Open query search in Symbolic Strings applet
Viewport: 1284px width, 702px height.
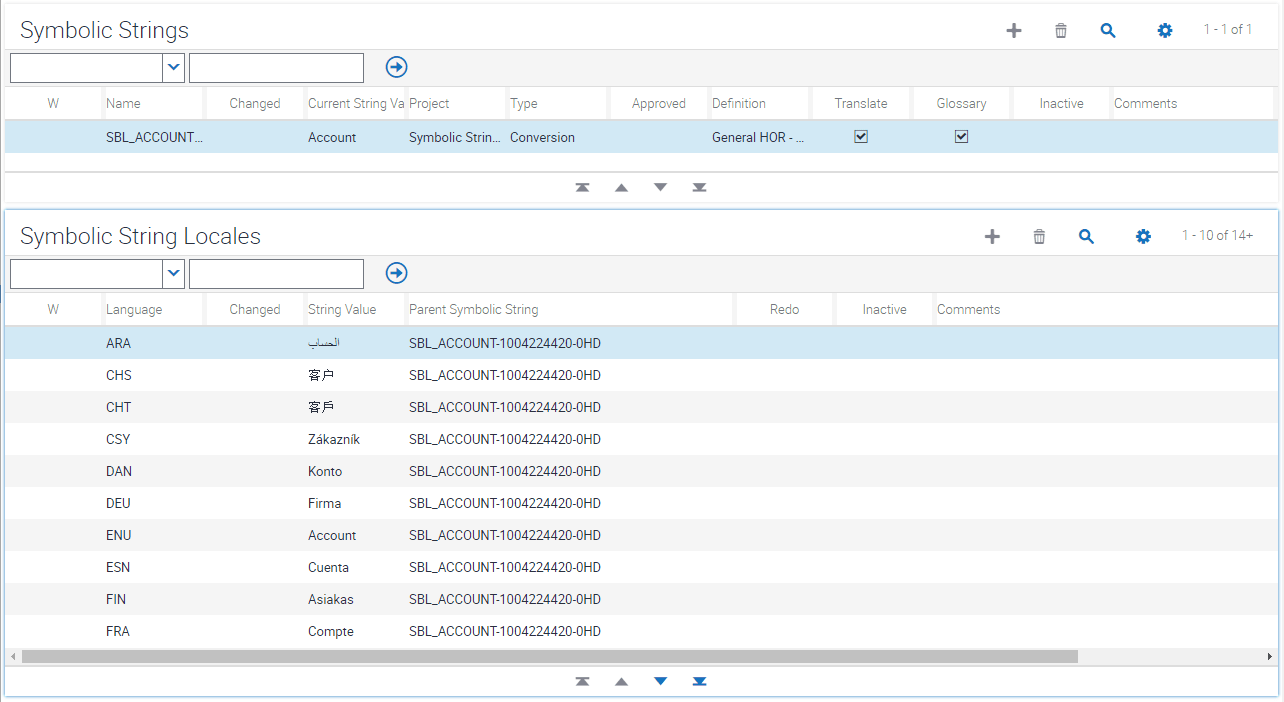pyautogui.click(x=1108, y=30)
